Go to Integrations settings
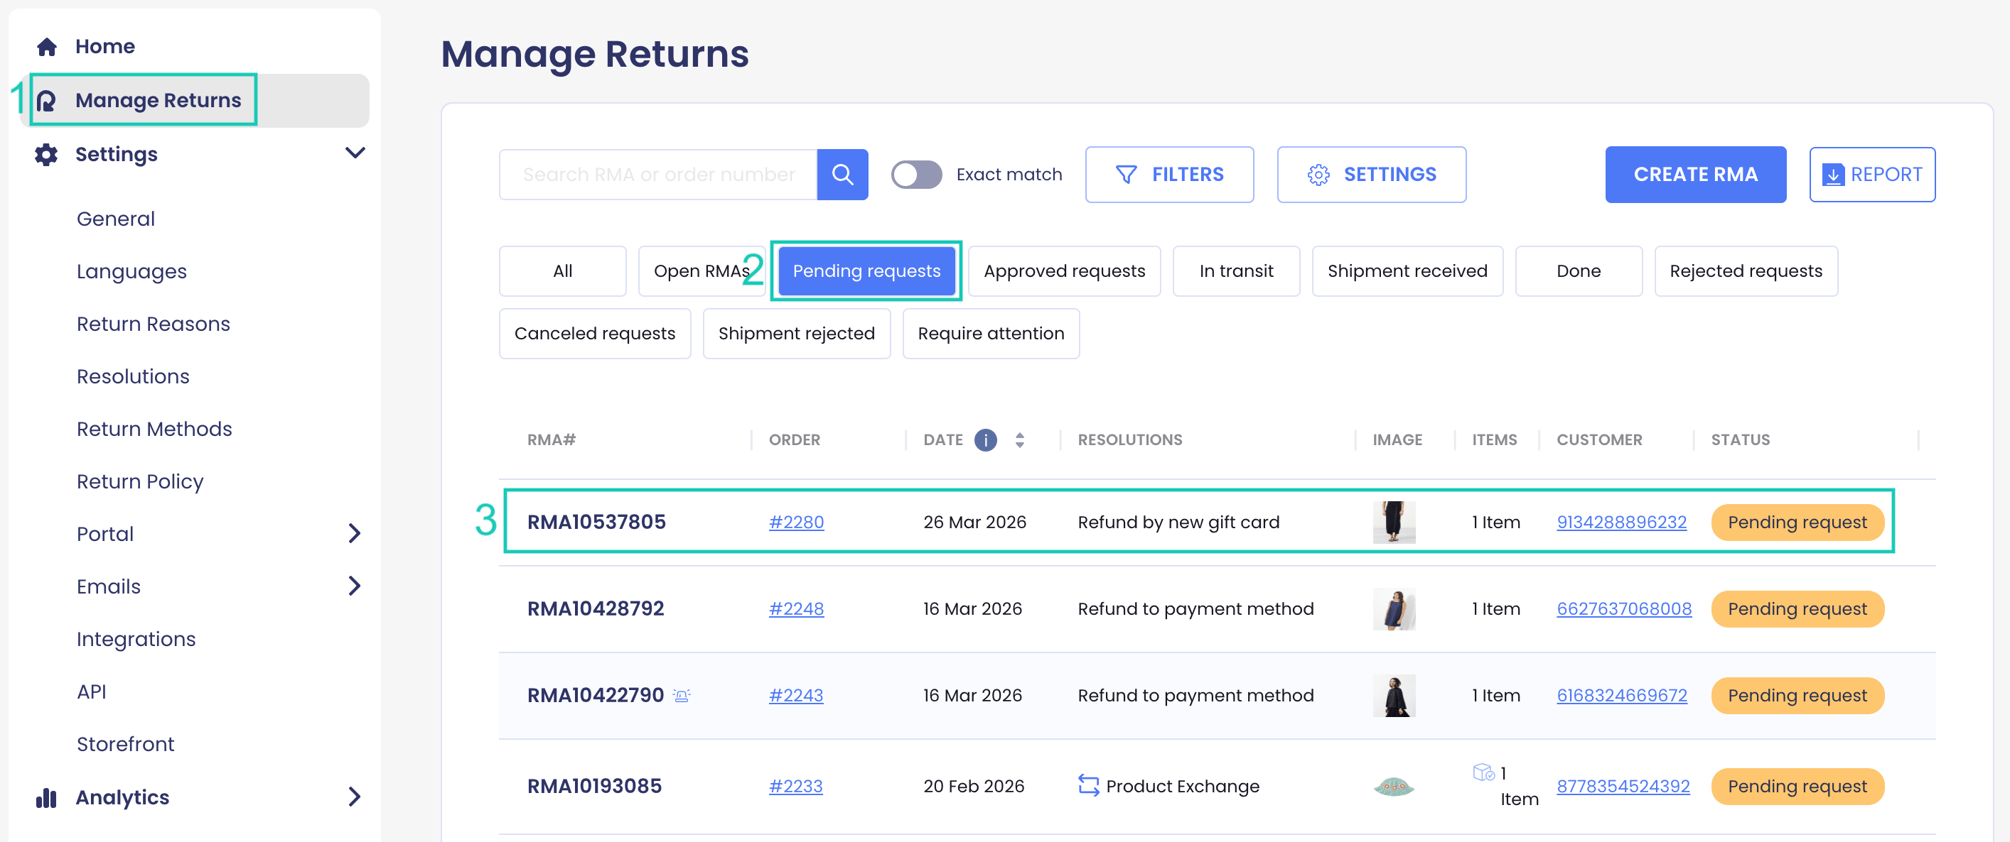 (136, 639)
